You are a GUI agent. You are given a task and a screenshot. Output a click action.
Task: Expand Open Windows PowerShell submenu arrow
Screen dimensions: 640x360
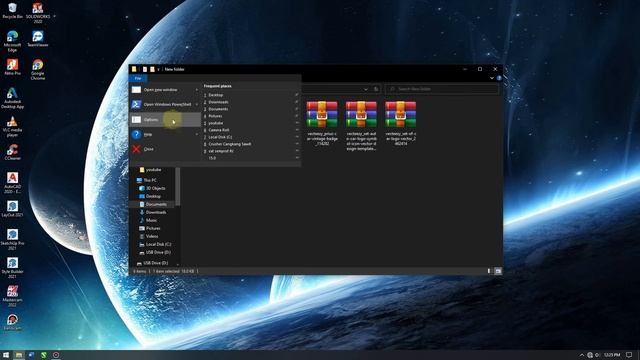(197, 104)
